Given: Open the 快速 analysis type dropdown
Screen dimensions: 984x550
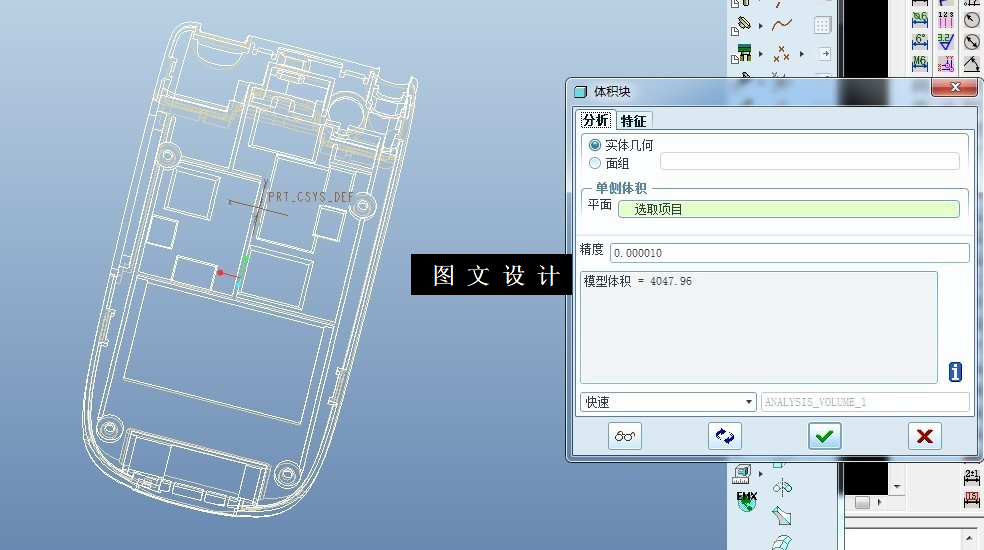Looking at the screenshot, I should (668, 402).
